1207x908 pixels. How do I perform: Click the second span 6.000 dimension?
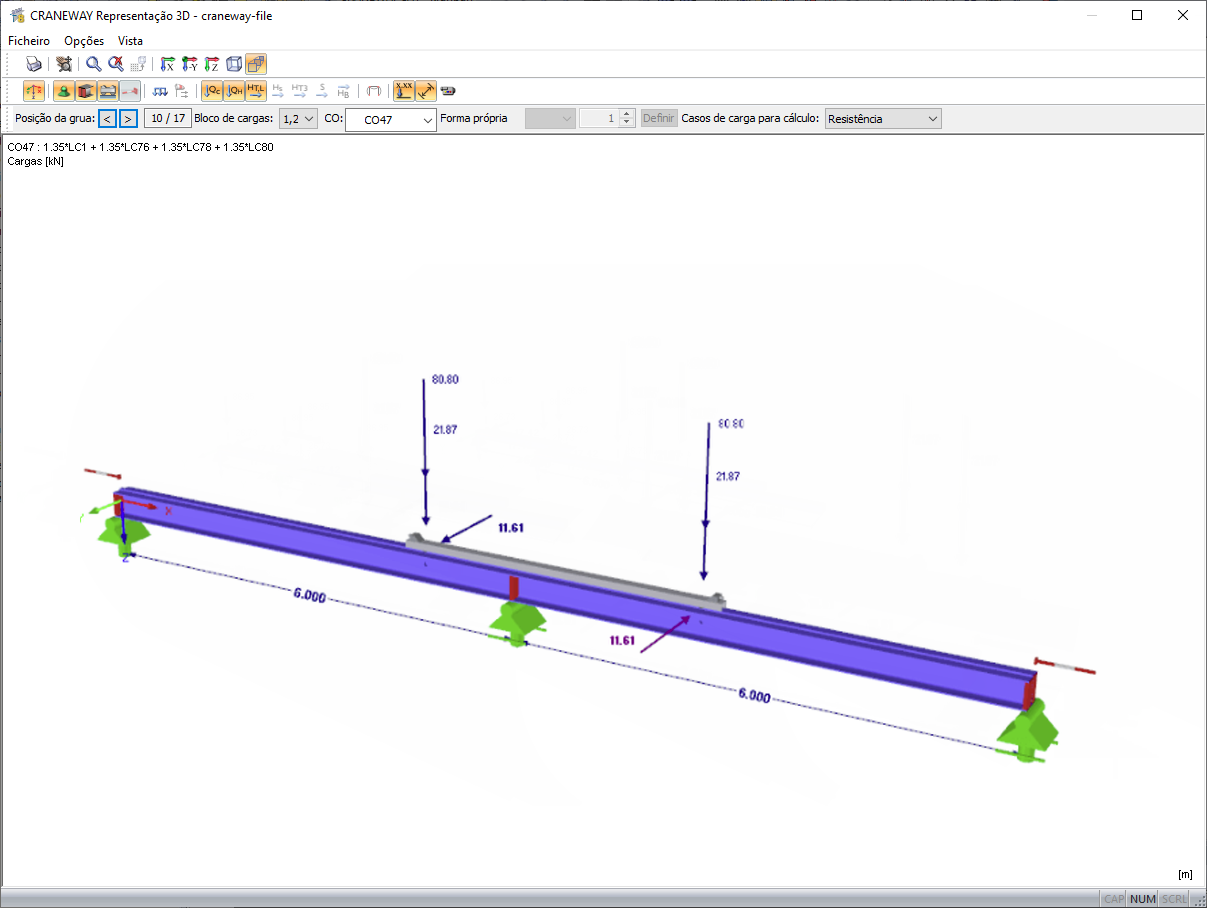tap(754, 696)
